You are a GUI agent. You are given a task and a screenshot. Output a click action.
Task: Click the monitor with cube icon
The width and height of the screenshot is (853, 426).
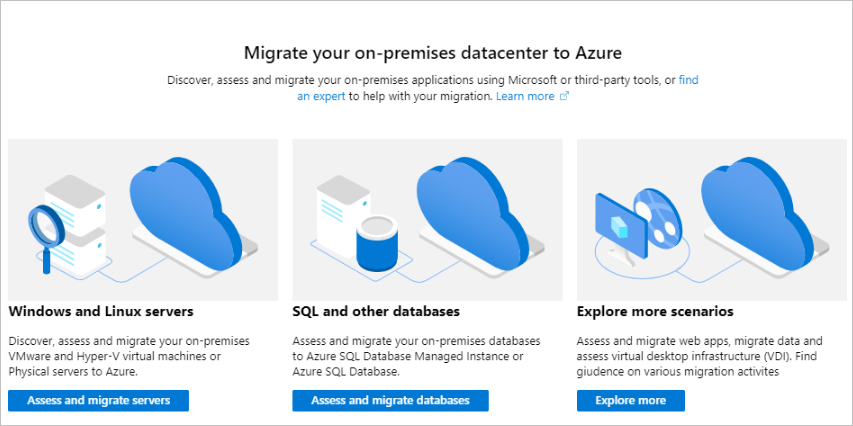coord(617,218)
